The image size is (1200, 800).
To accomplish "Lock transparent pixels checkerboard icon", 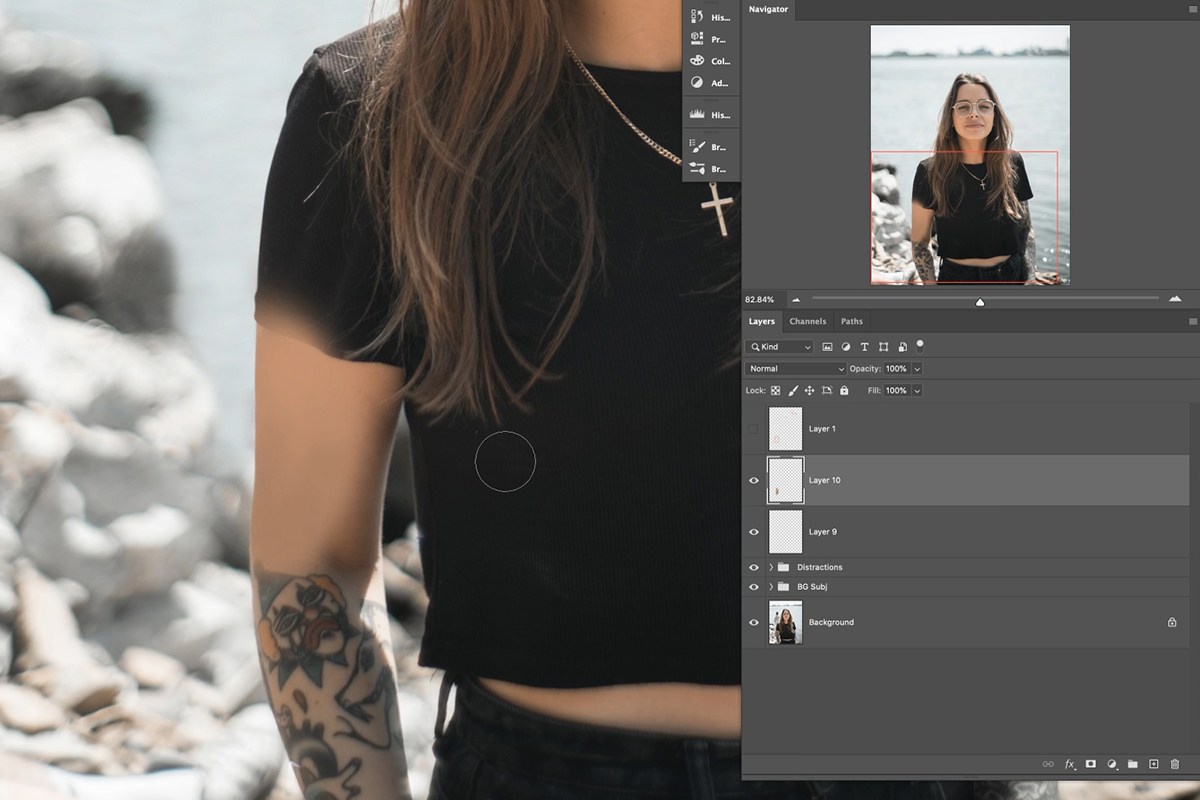I will (x=775, y=391).
